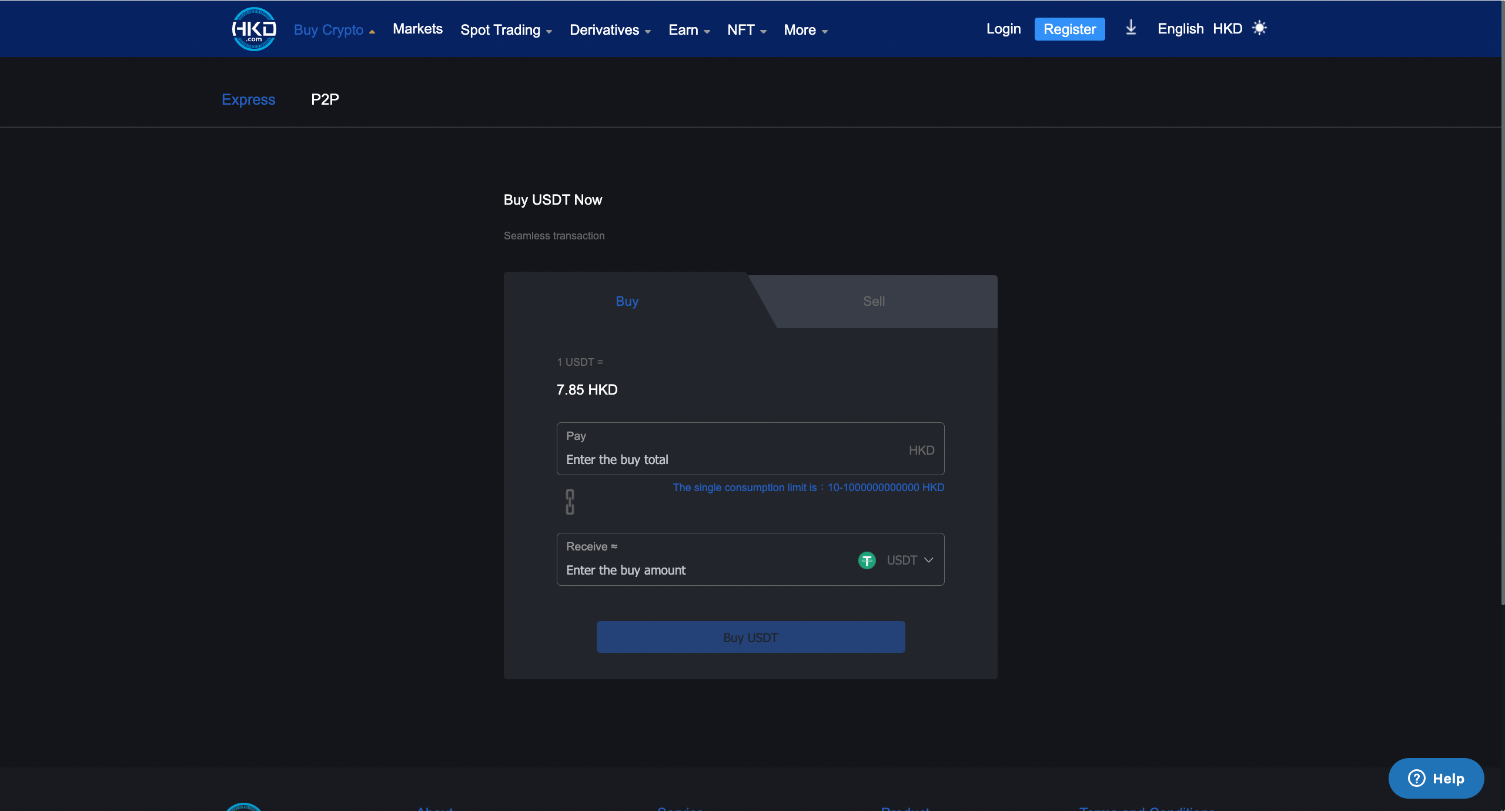Screen dimensions: 1505x811
Task: Expand the More menu
Action: (806, 30)
